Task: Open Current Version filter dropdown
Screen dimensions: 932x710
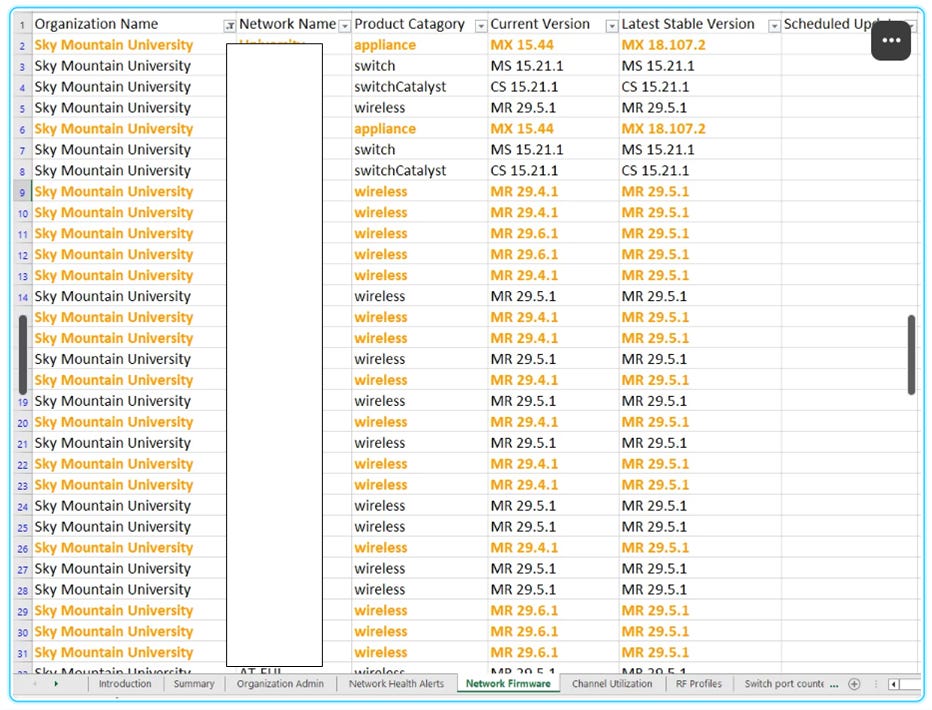Action: point(611,26)
